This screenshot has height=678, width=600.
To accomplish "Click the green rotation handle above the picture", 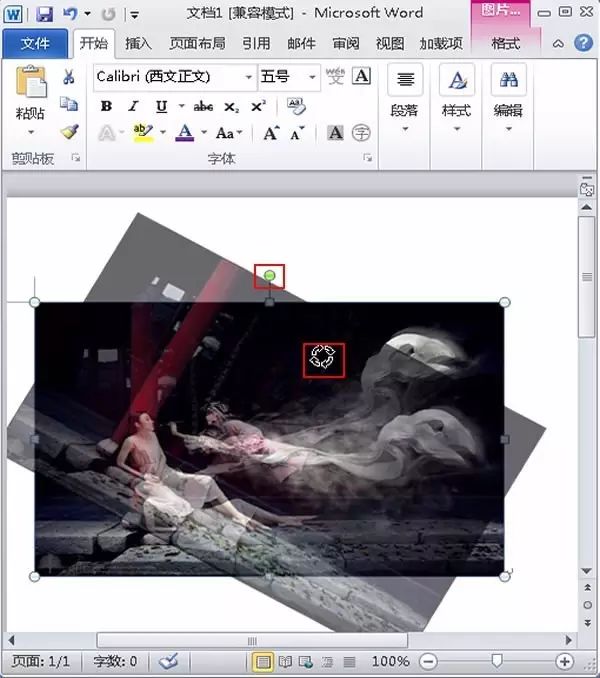I will [269, 275].
